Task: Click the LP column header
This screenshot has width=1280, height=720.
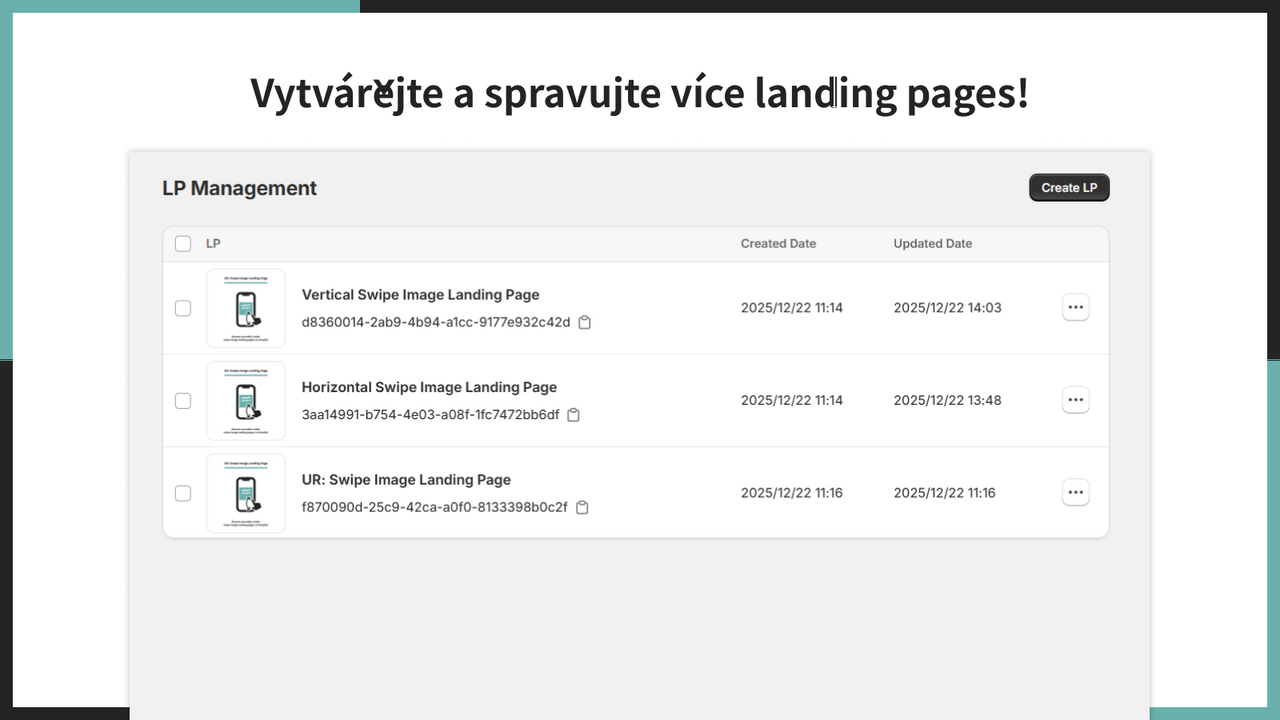Action: coord(213,244)
